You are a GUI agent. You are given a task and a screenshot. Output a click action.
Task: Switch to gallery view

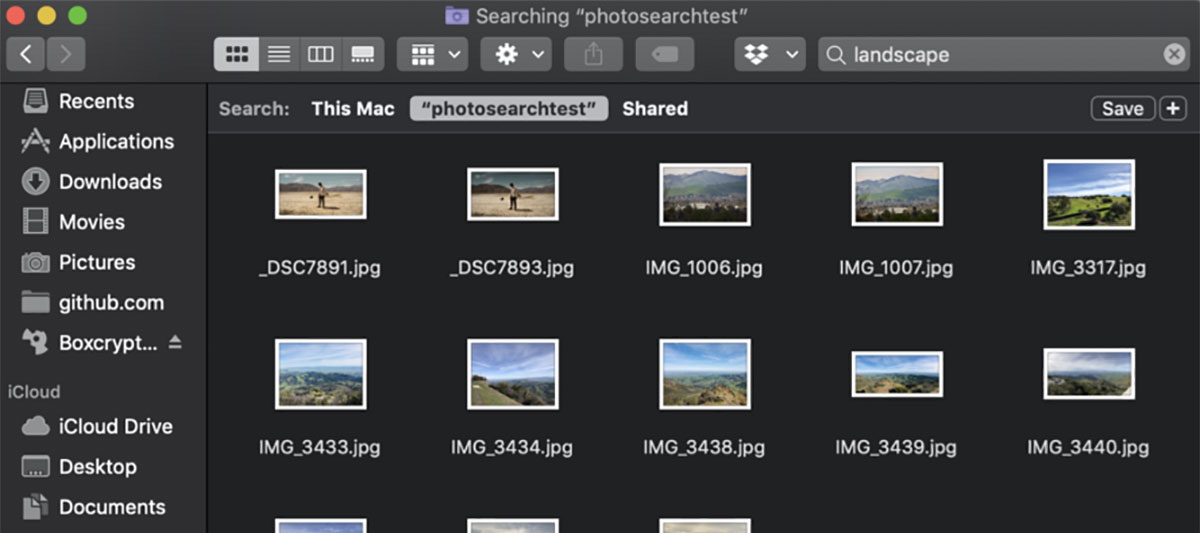363,54
